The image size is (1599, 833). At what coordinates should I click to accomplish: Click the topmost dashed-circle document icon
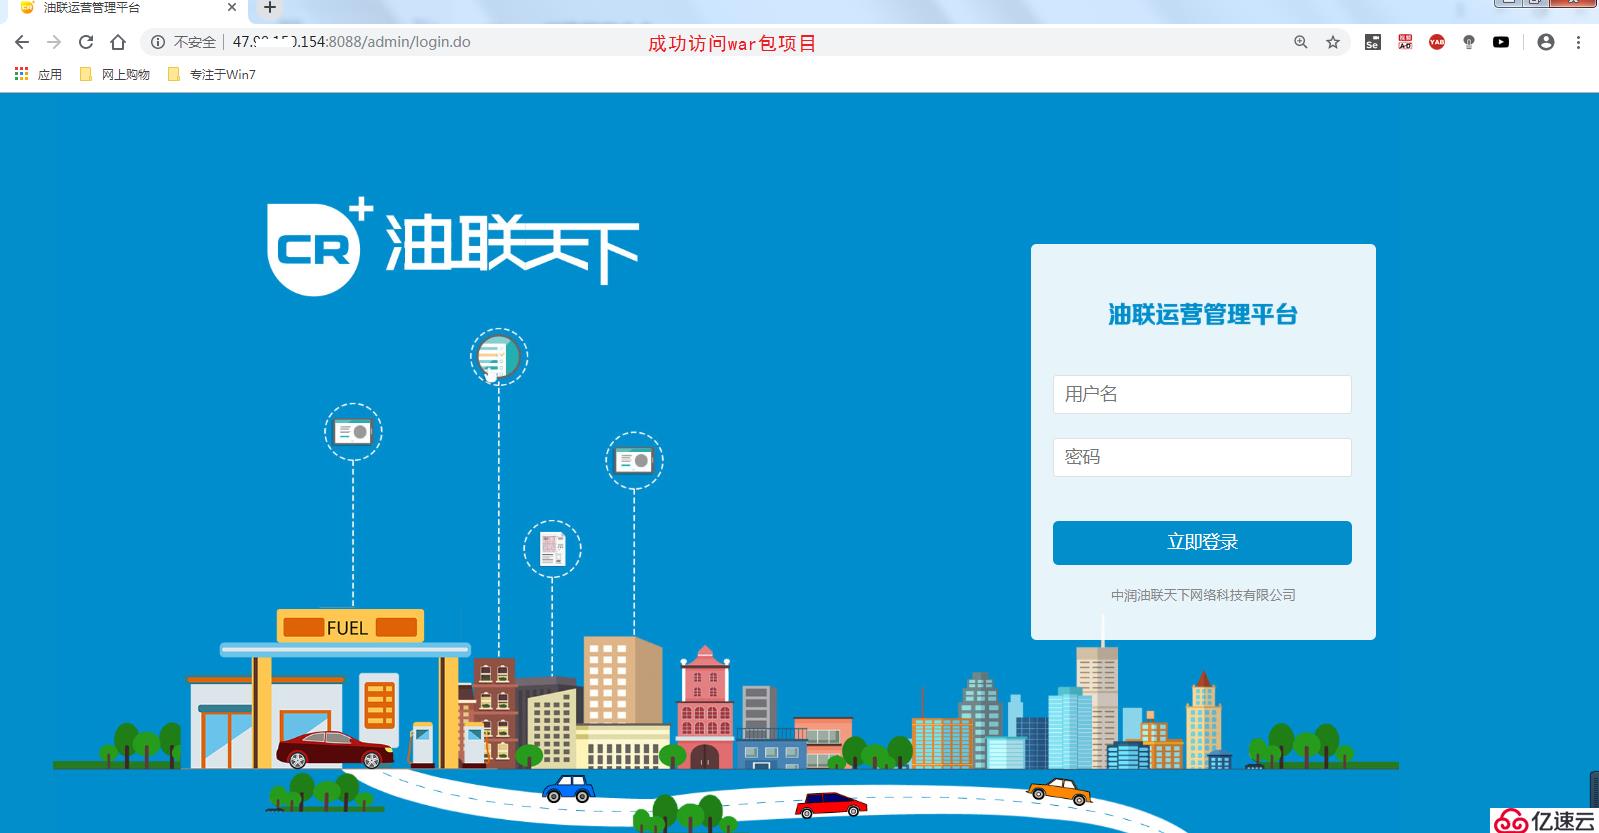(x=499, y=357)
